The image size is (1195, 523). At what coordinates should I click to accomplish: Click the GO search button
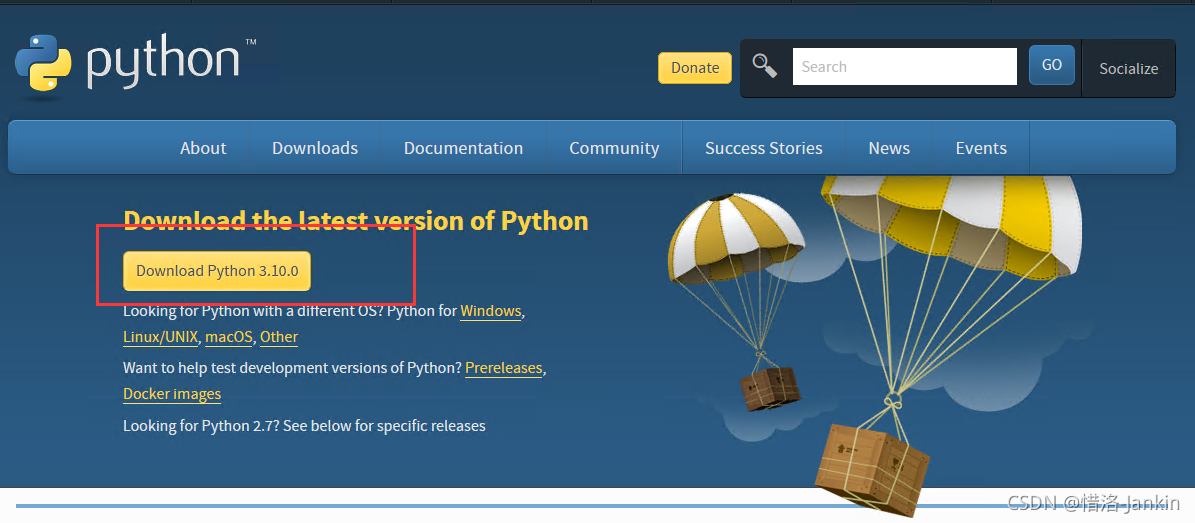[1052, 65]
